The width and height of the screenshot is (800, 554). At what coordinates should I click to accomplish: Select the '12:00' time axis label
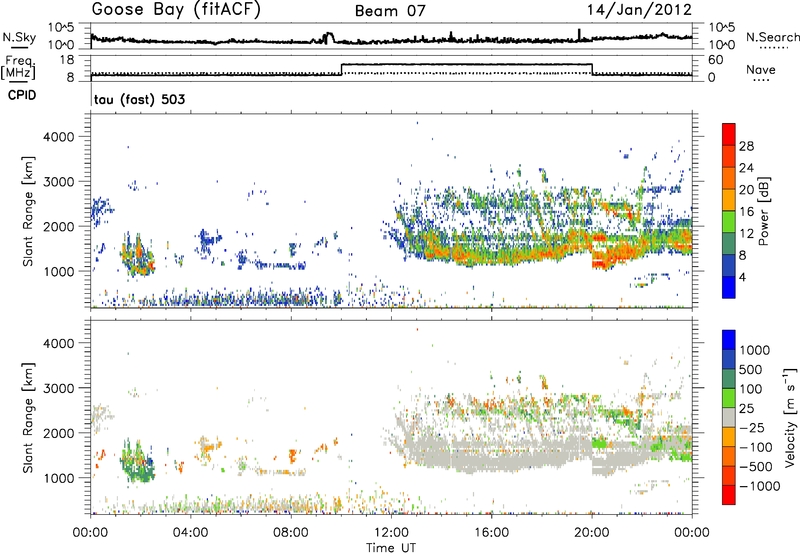[391, 533]
